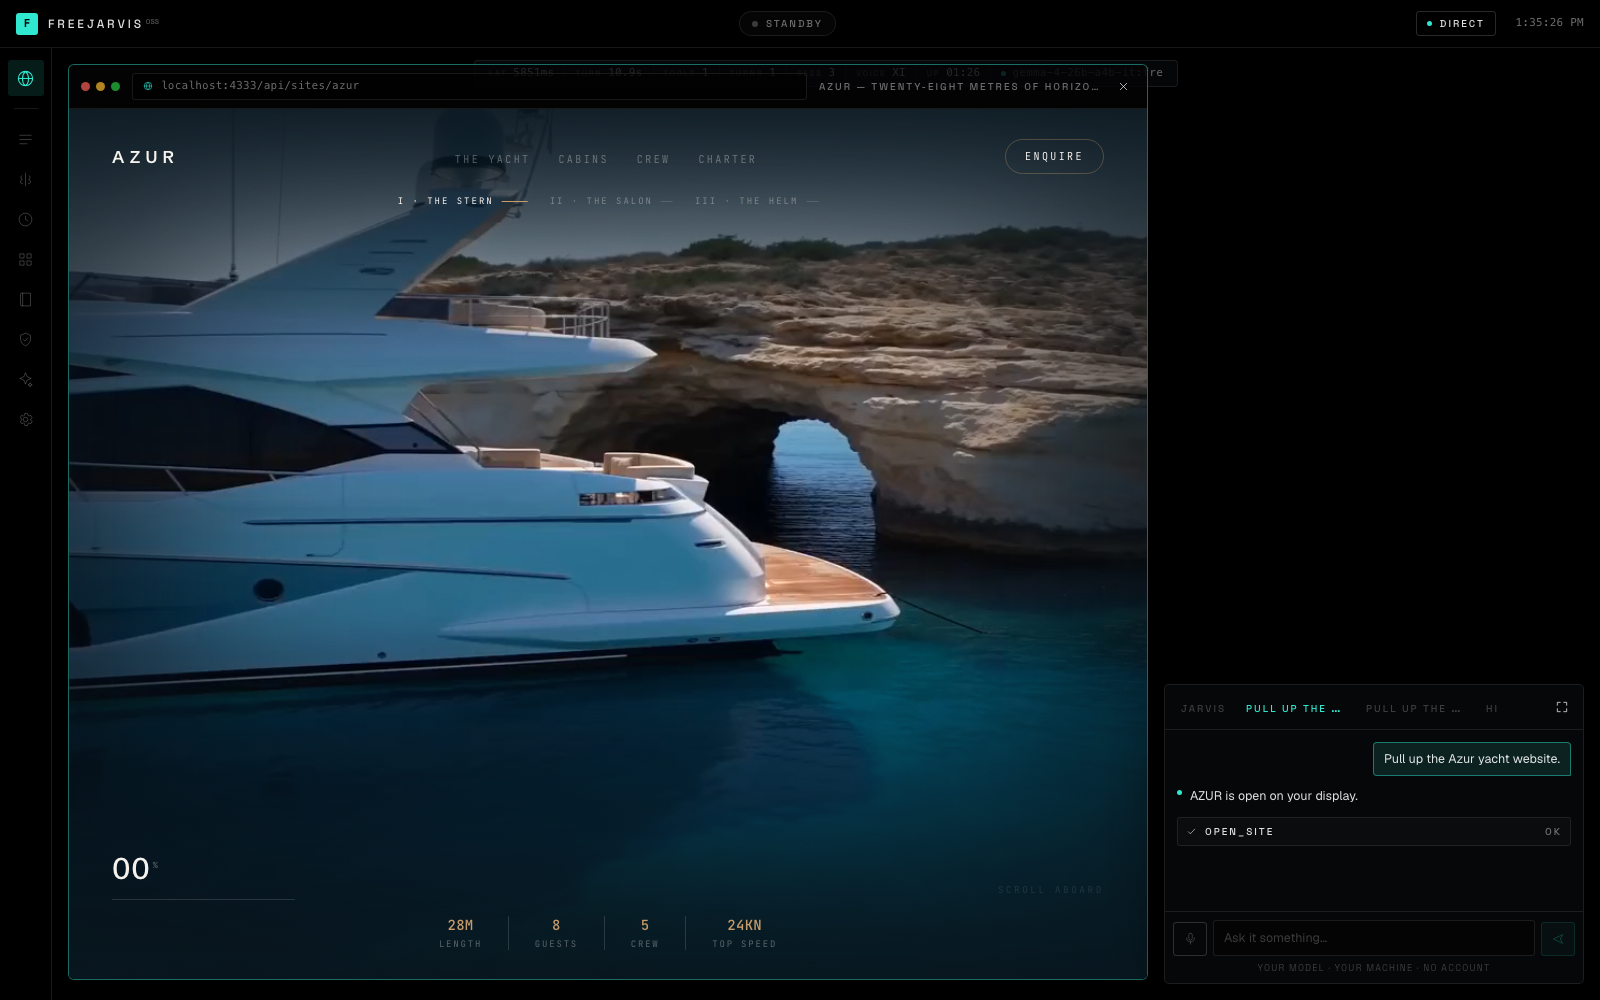Open the sparkle icon in left sidebar
Image resolution: width=1600 pixels, height=1000 pixels.
pos(26,379)
